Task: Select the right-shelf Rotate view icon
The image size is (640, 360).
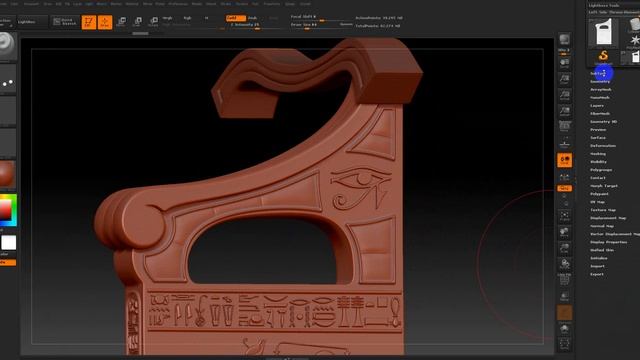Action: (x=564, y=264)
